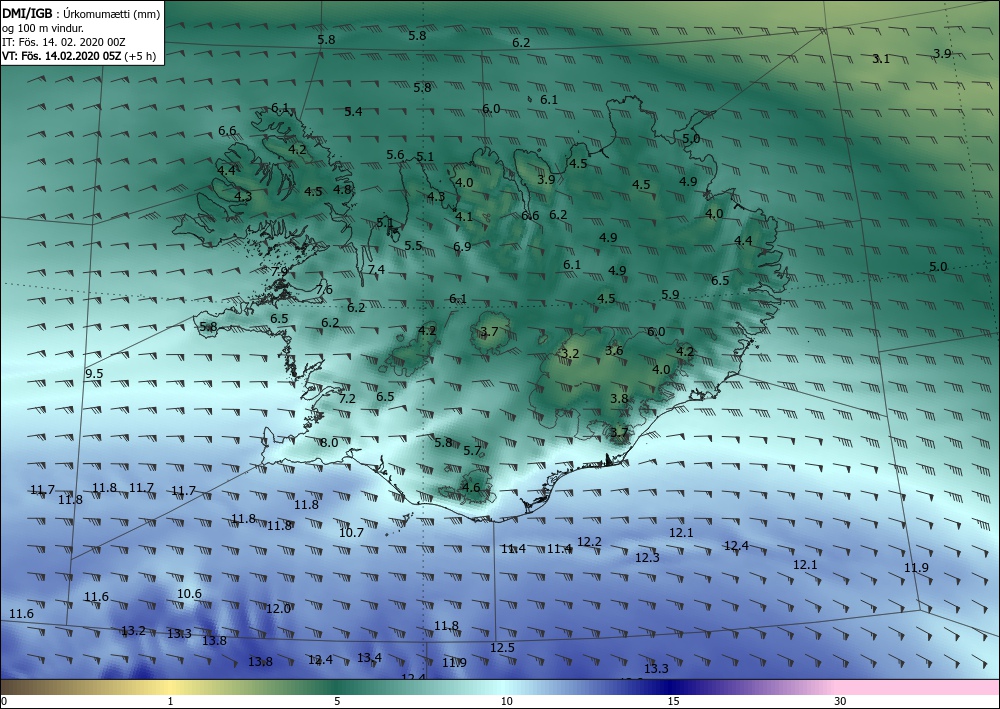Select the 7.6 map value
Viewport: 1000px width, 709px height.
point(324,289)
